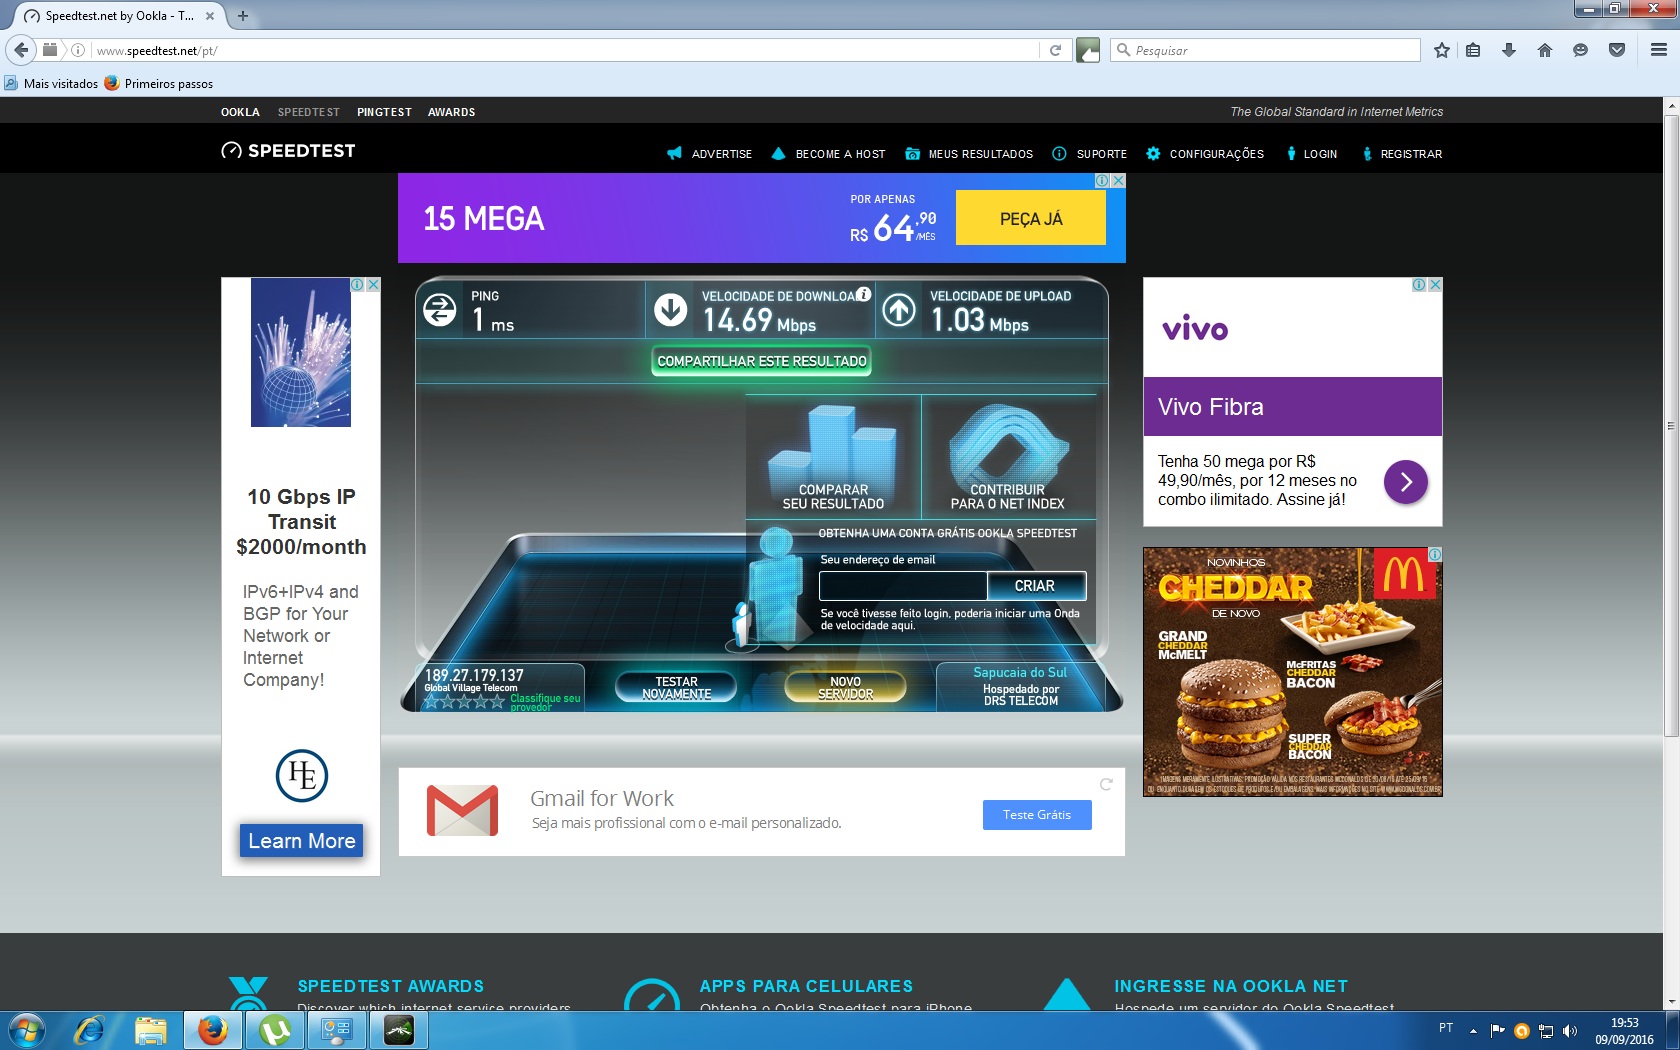Click the REGISTRAR link

(x=1402, y=154)
